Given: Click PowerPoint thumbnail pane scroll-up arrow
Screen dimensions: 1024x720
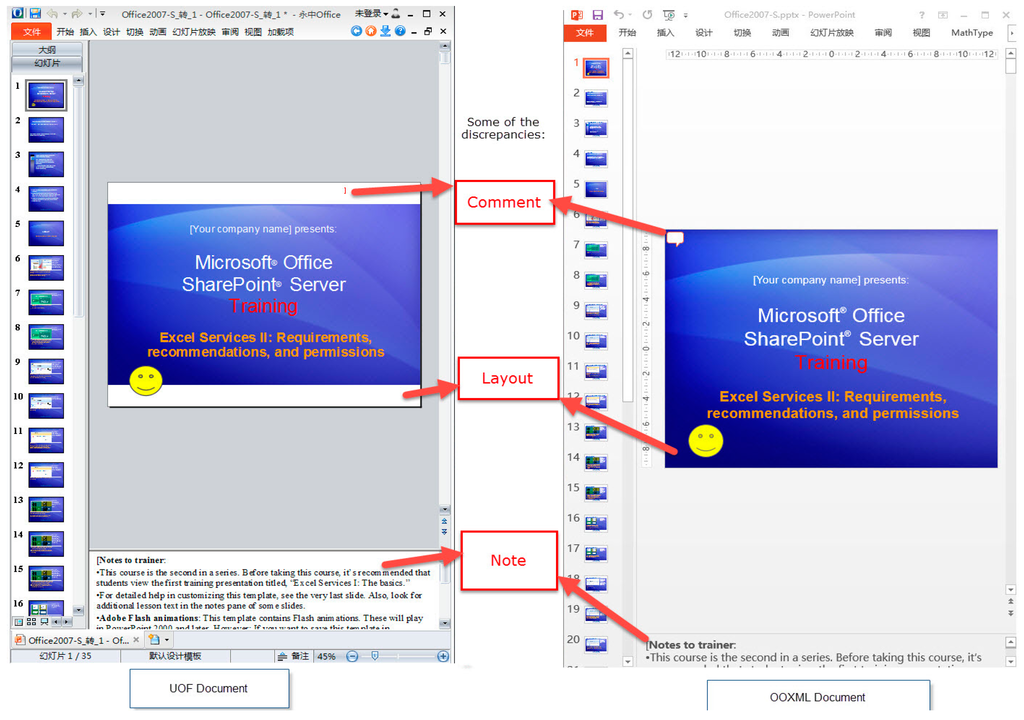Looking at the screenshot, I should click(x=628, y=54).
